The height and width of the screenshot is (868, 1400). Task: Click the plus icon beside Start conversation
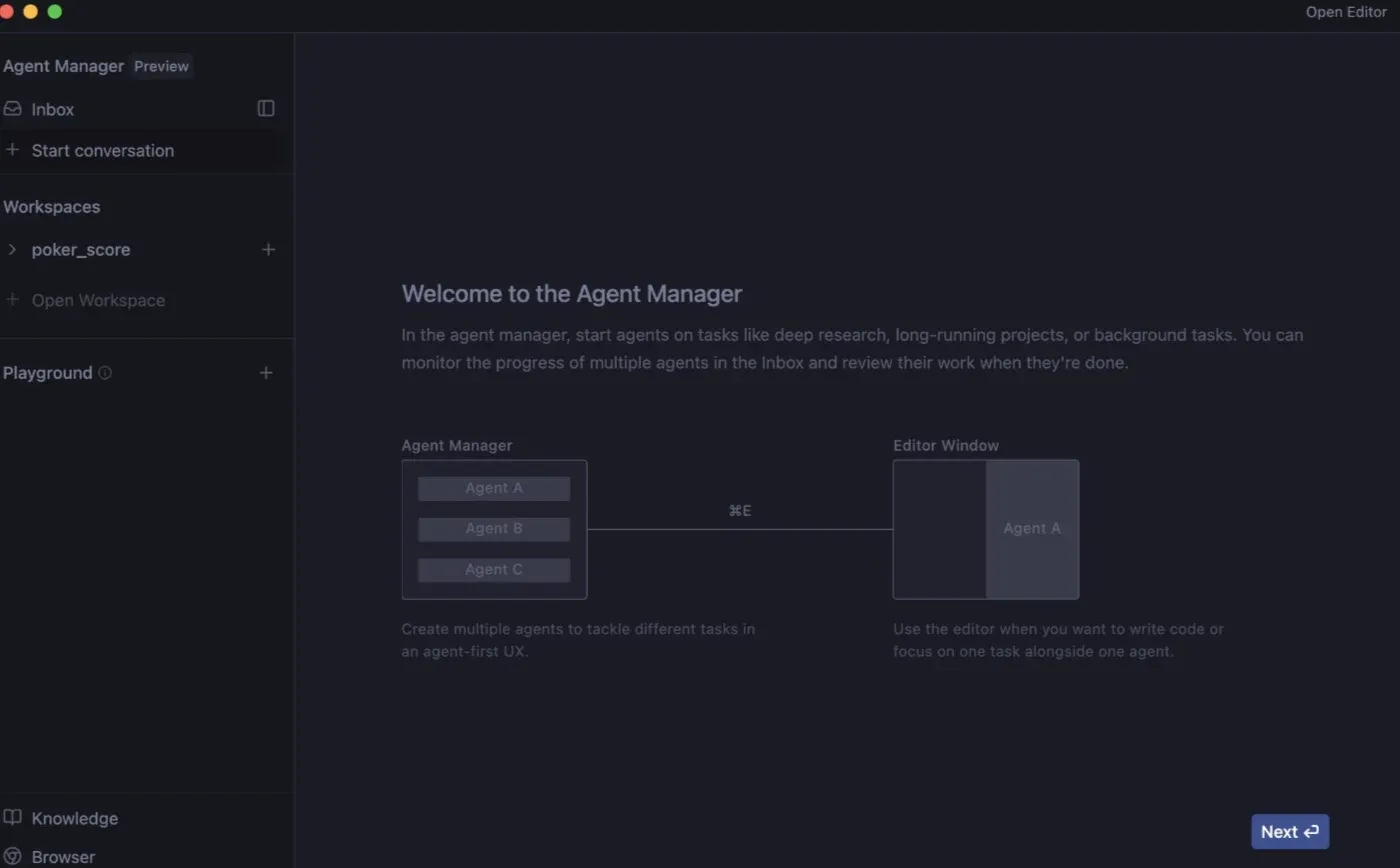pyautogui.click(x=12, y=150)
